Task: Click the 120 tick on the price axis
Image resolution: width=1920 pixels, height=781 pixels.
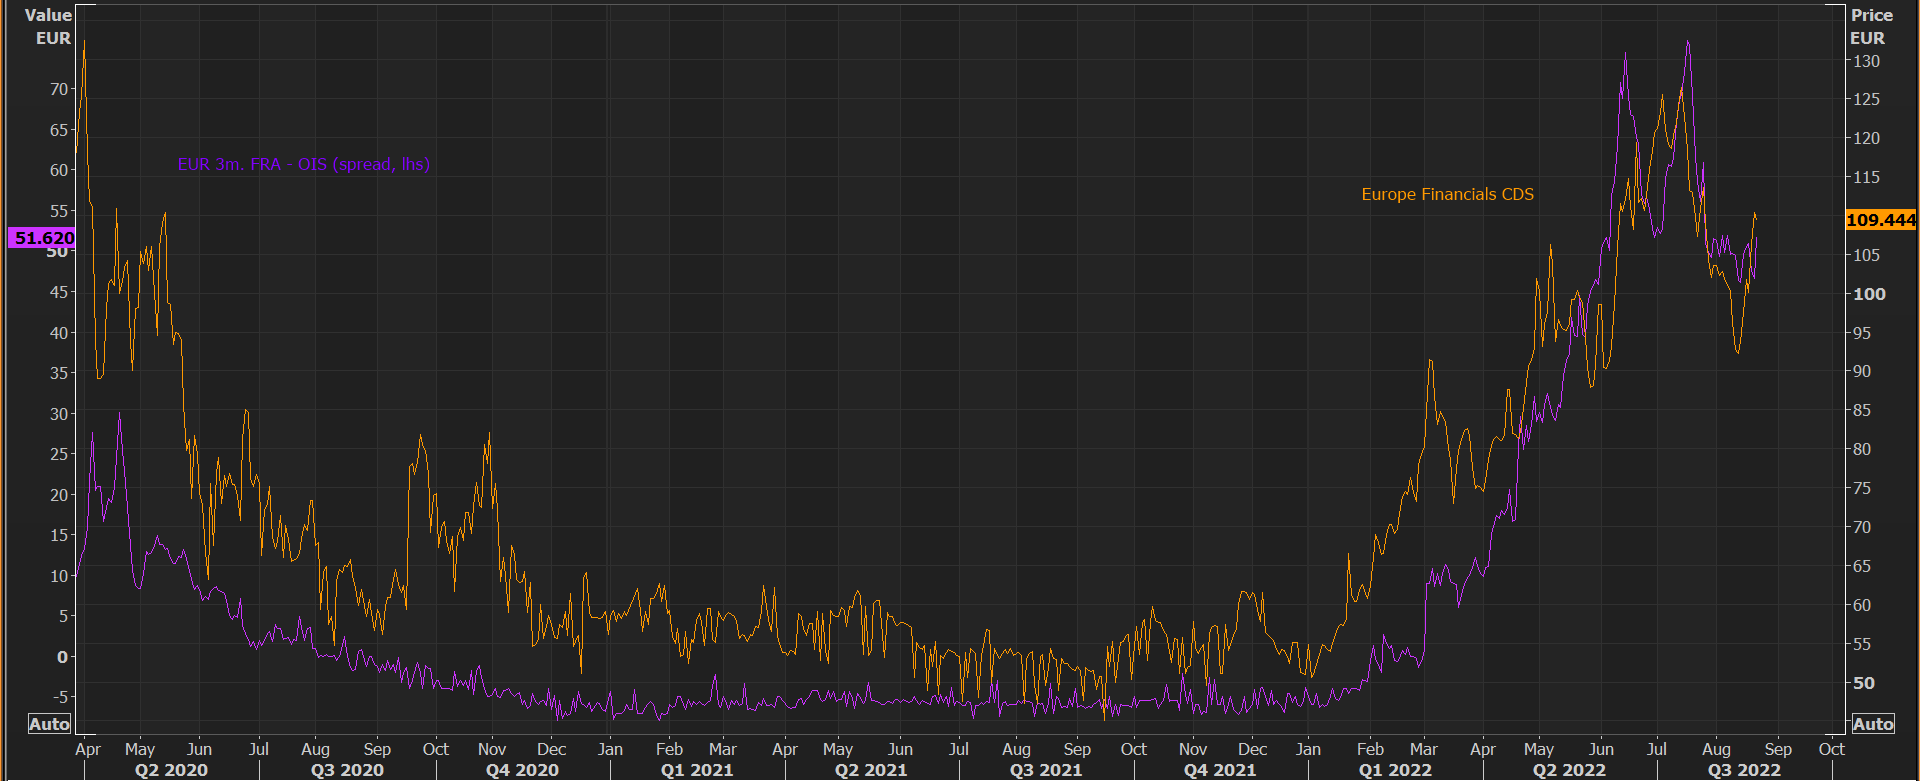Action: pos(1866,138)
